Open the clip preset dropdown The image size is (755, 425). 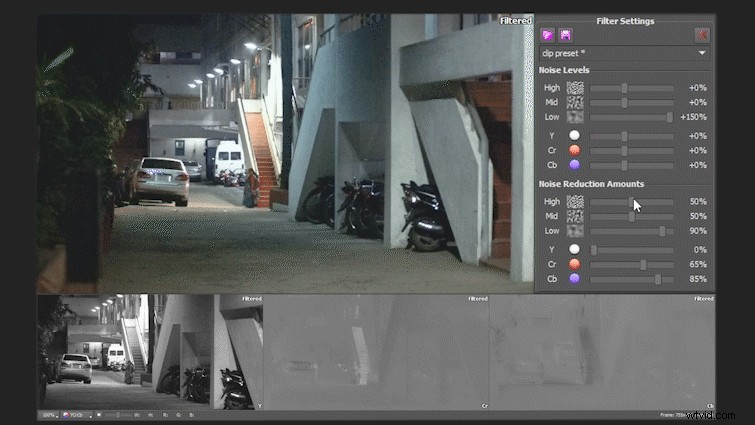coord(624,53)
